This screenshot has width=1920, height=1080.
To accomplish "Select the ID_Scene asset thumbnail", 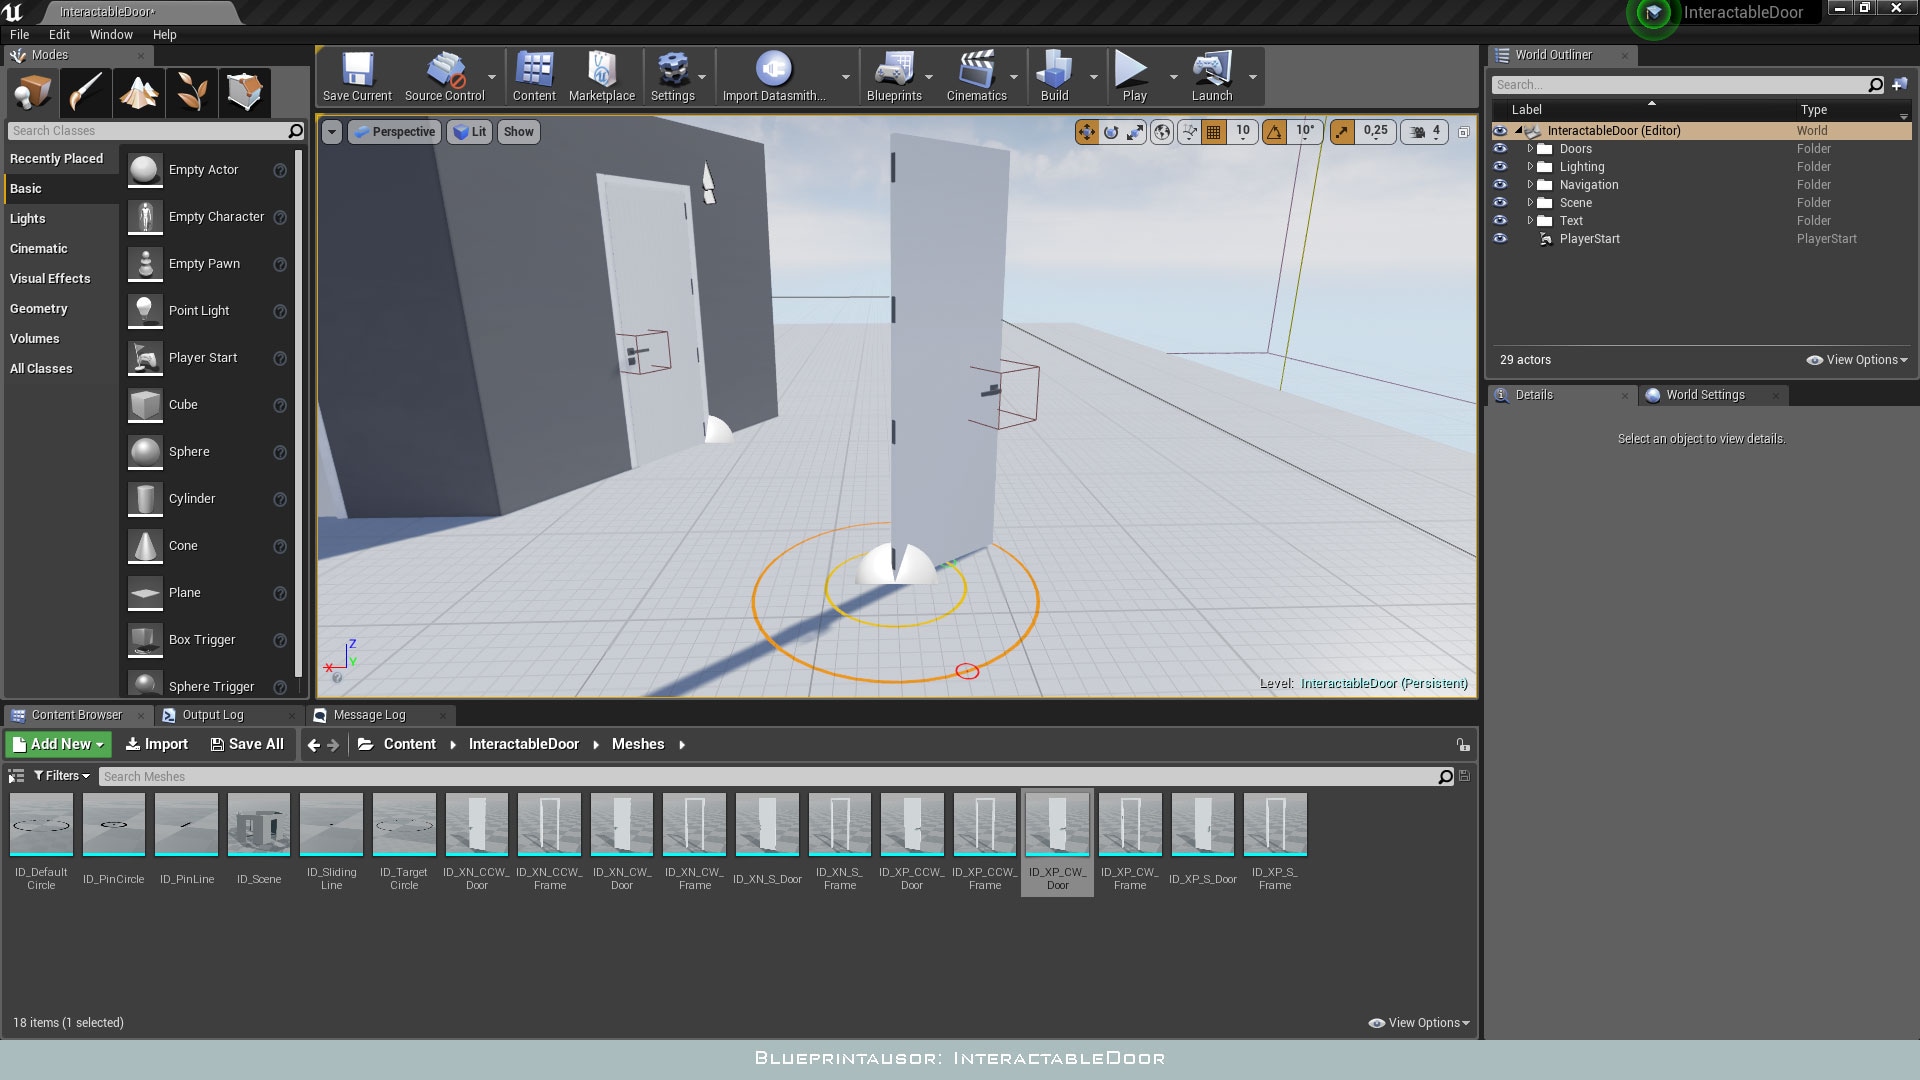I will pos(259,824).
